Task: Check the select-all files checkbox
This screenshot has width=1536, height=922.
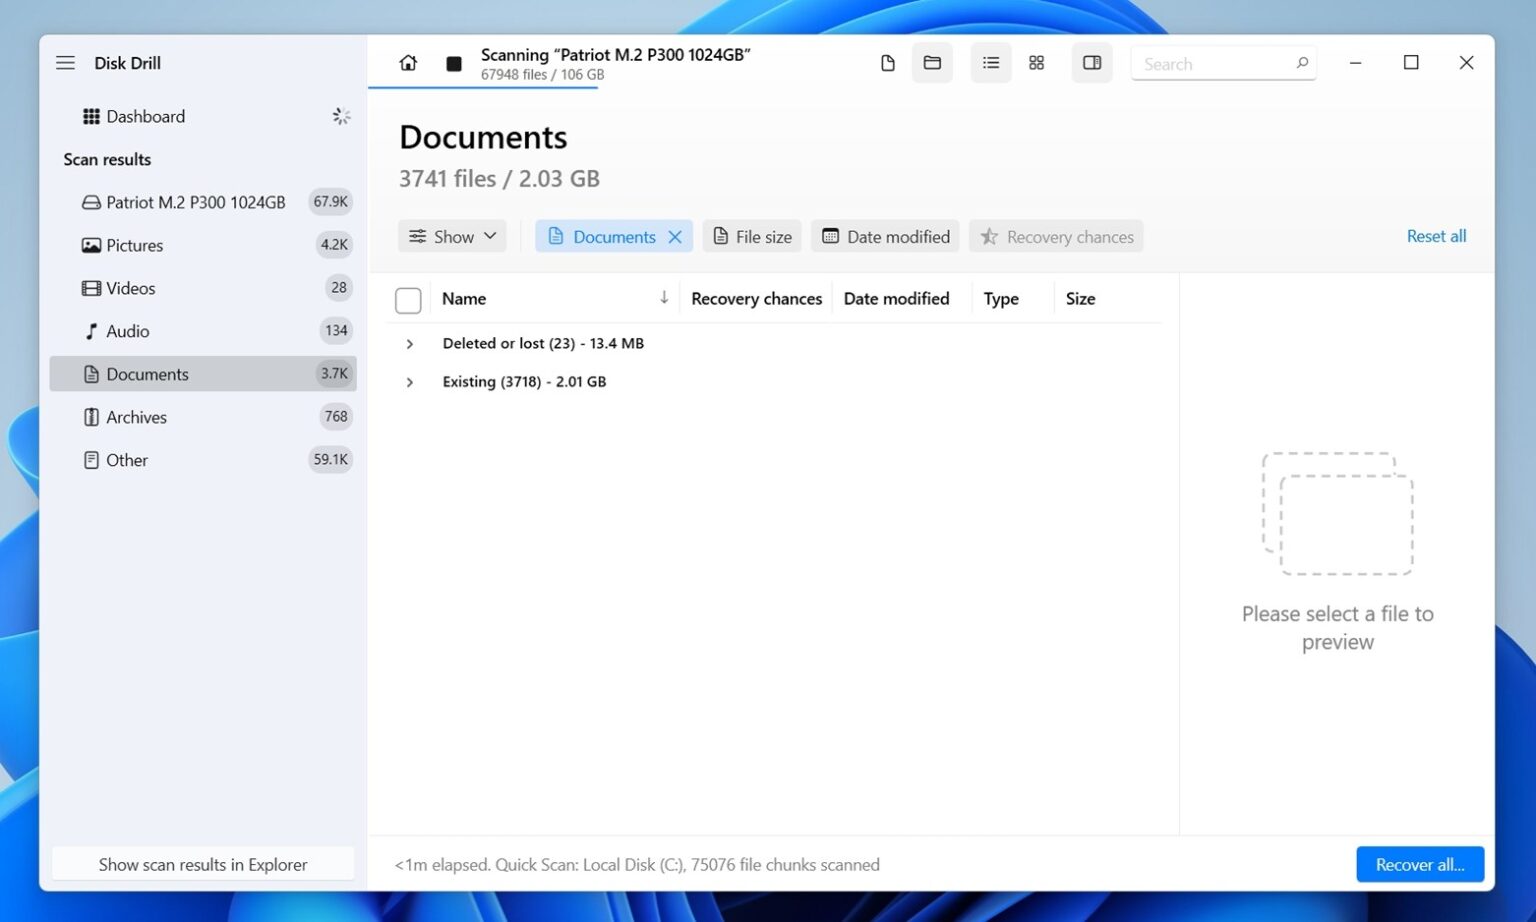Action: coord(408,299)
